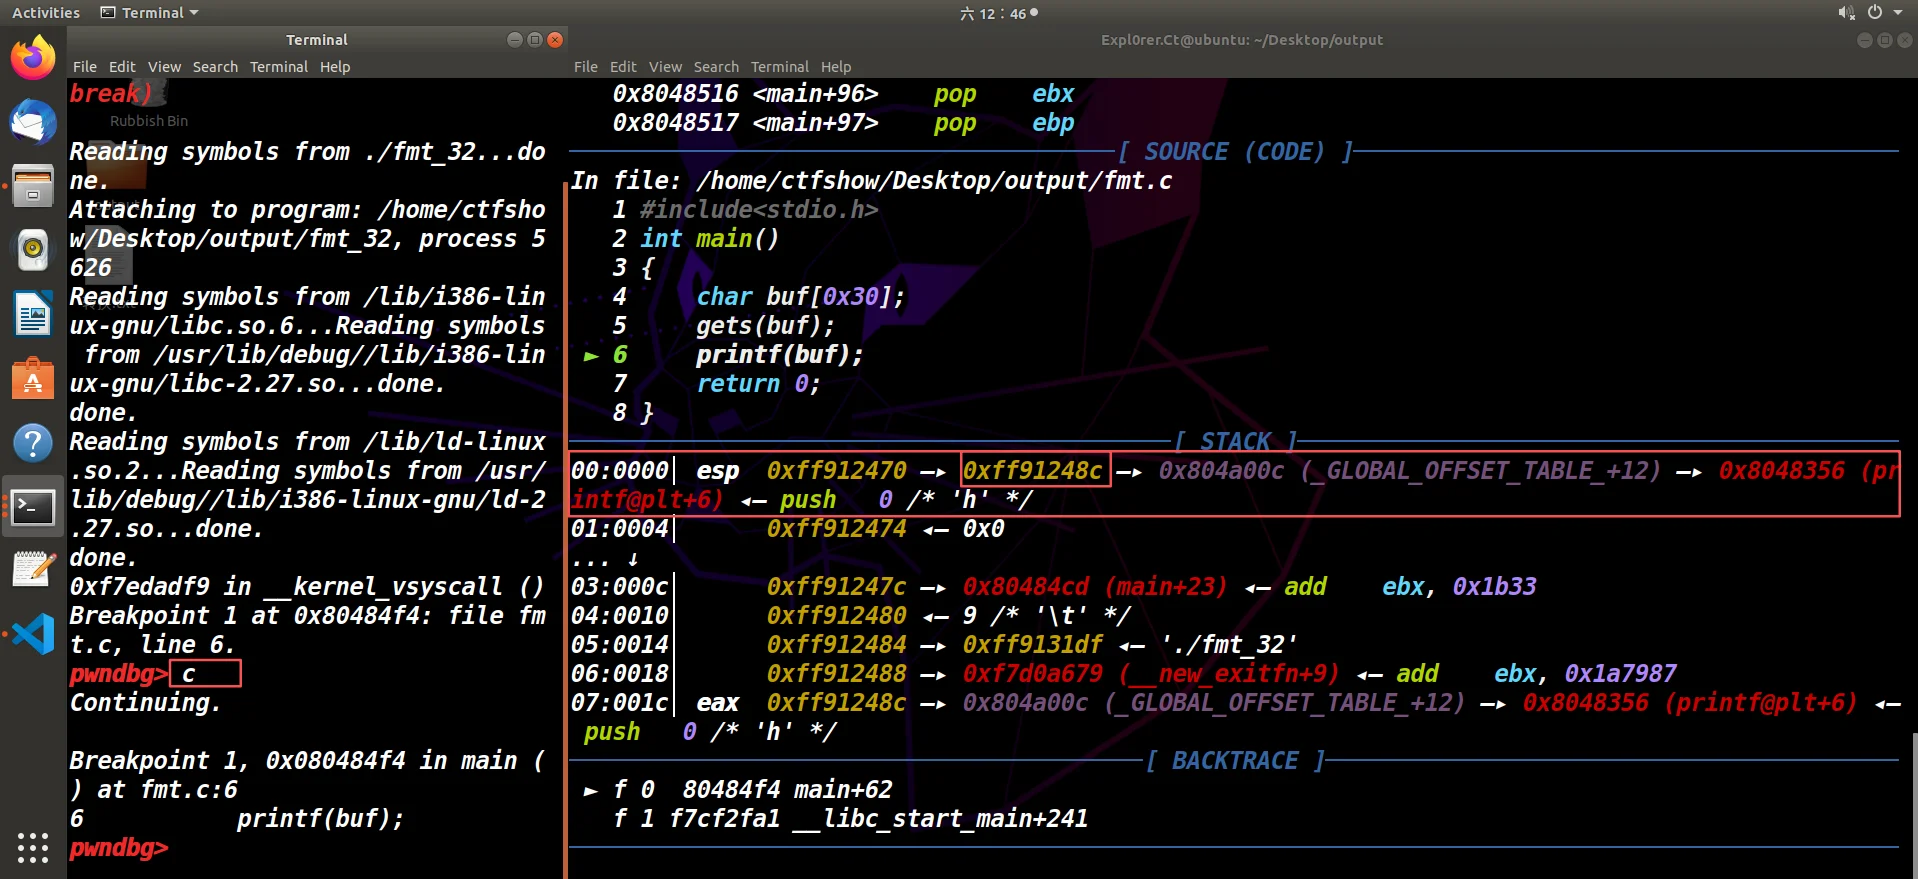Open LibreOffice Writer from the dock
Image resolution: width=1918 pixels, height=879 pixels.
(x=33, y=314)
